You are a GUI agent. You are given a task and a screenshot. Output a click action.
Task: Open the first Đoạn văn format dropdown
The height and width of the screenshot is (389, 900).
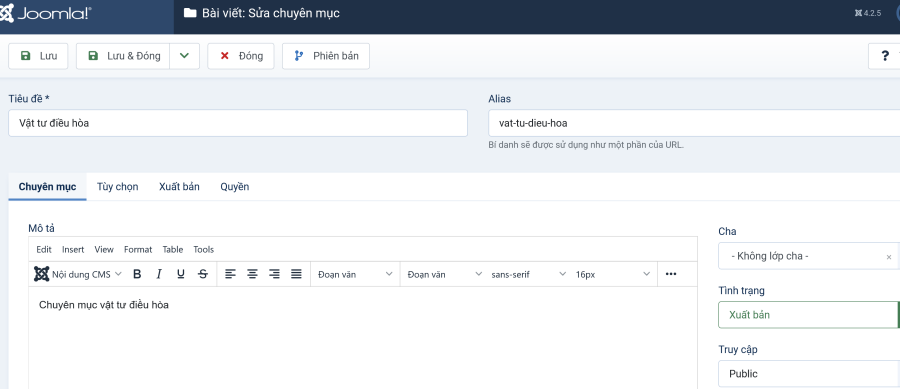pos(355,274)
